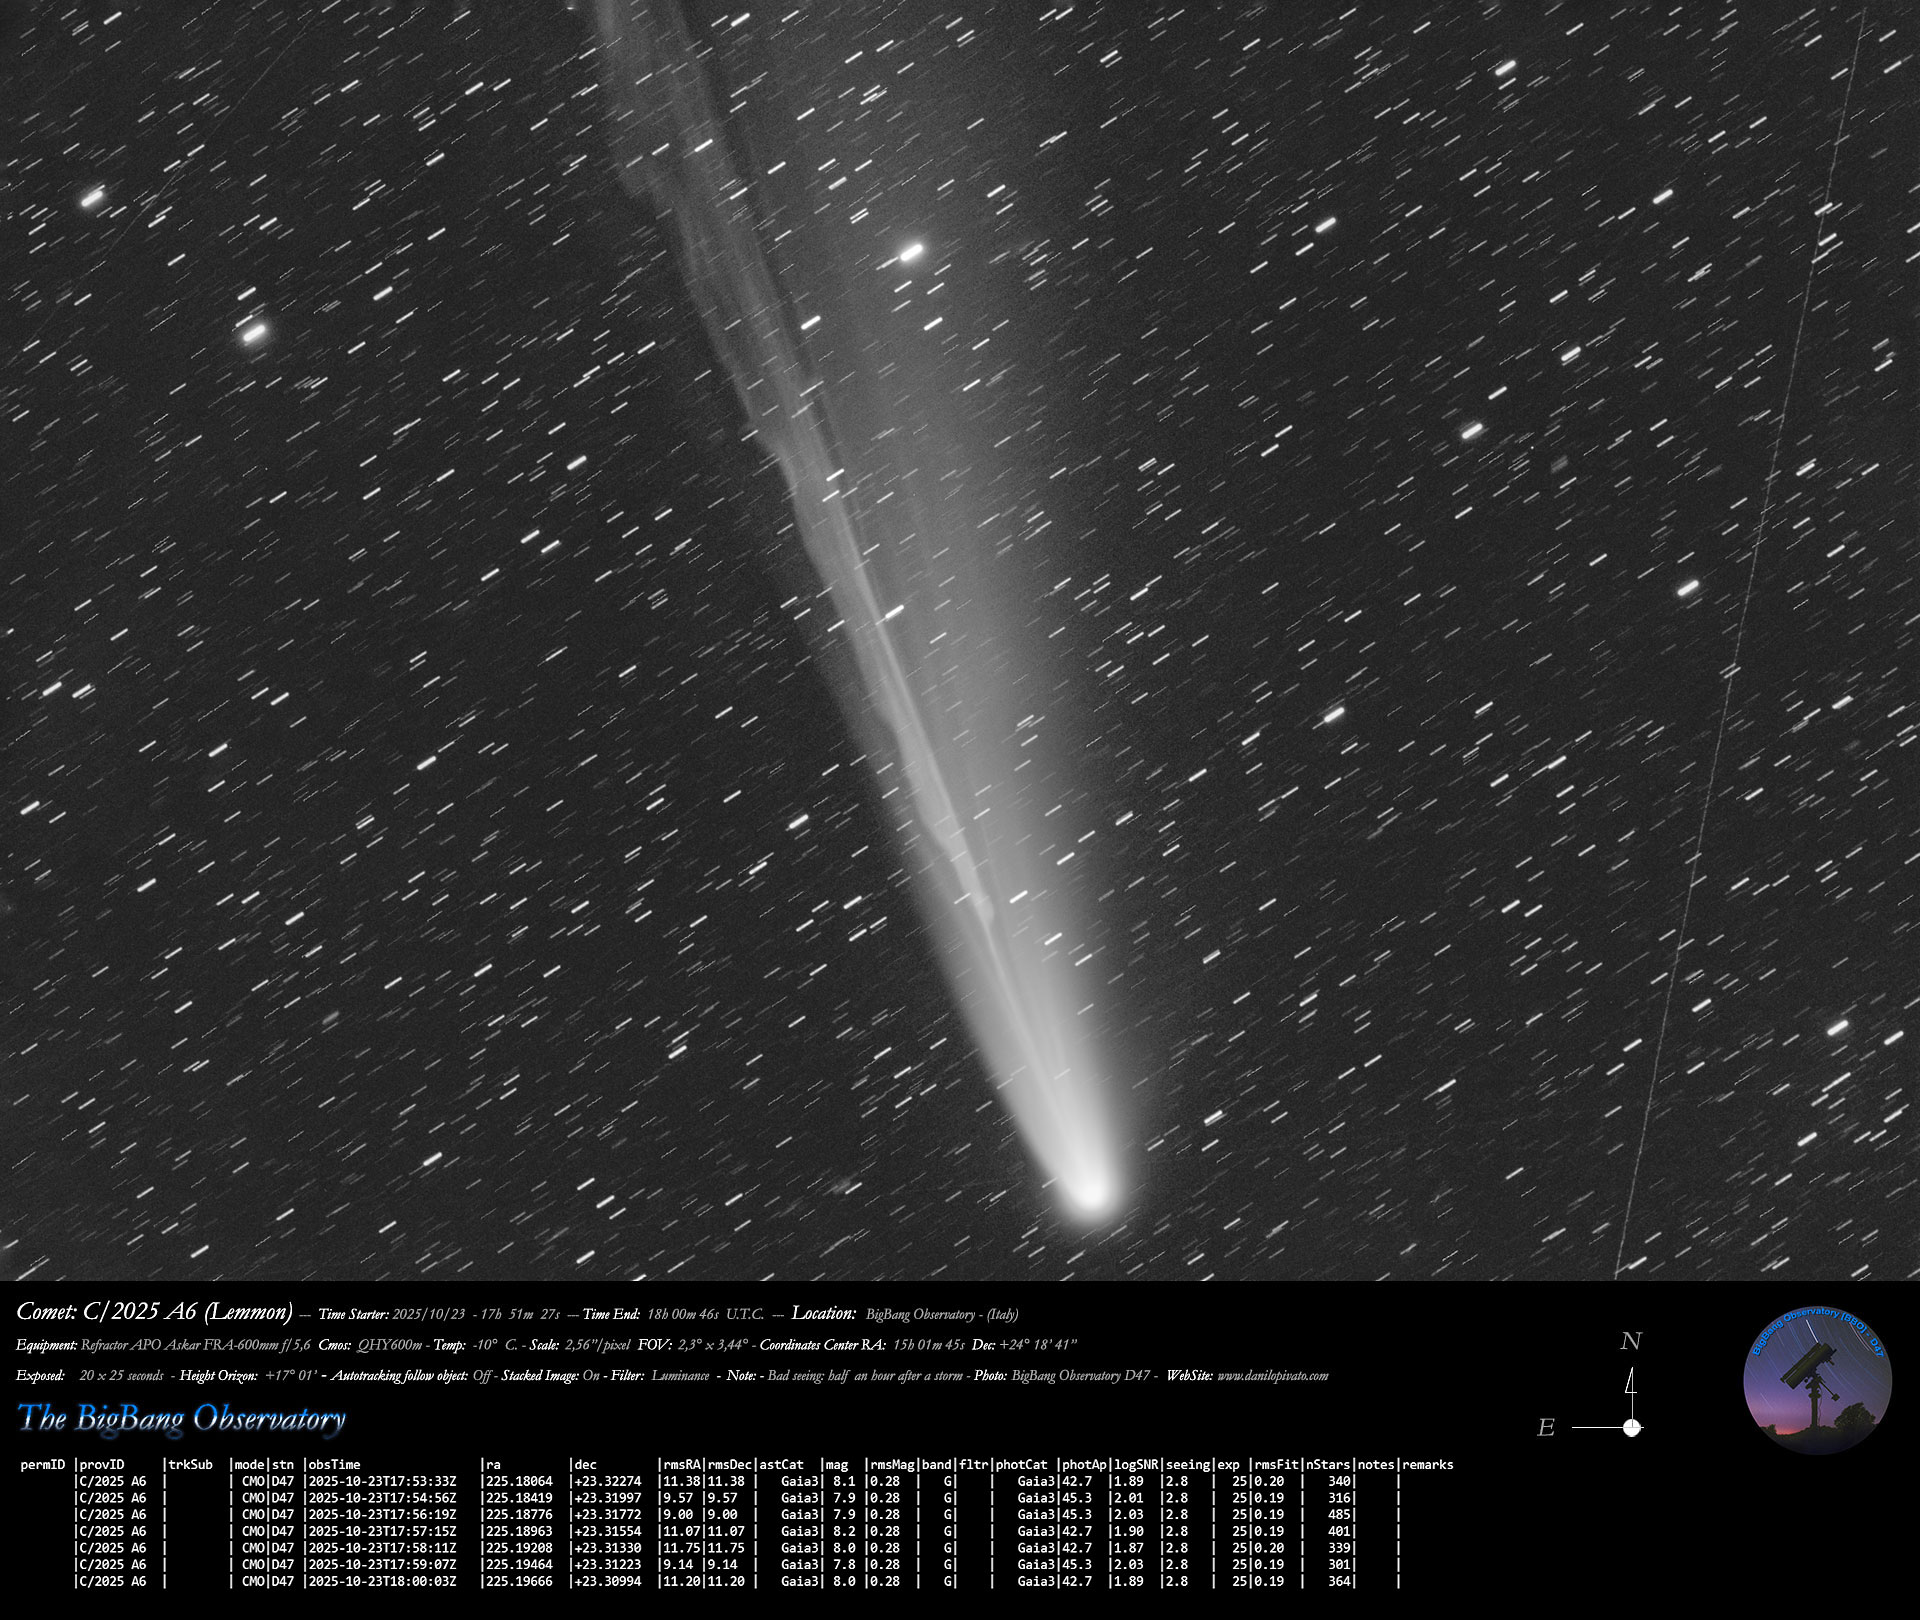The width and height of the screenshot is (1920, 1620).
Task: Click the 'permID' column header
Action: [x=43, y=1465]
